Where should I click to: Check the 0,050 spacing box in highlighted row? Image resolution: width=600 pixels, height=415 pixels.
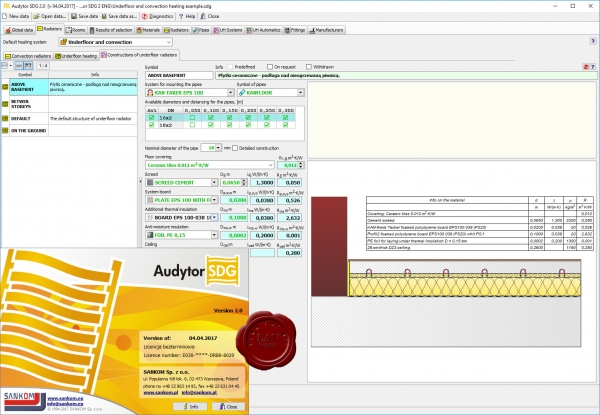pyautogui.click(x=192, y=117)
